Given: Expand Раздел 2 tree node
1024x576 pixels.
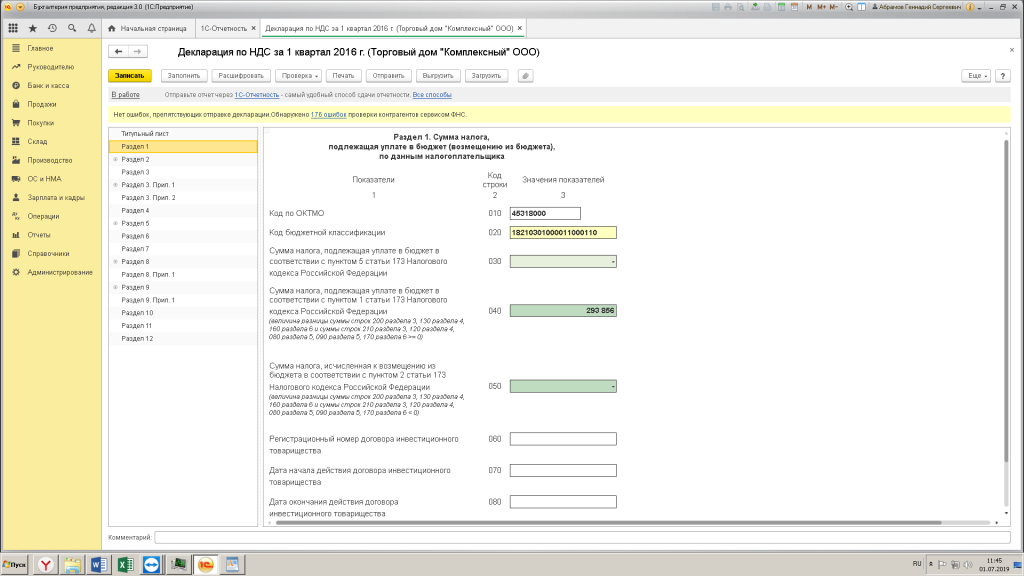Looking at the screenshot, I should pyautogui.click(x=116, y=159).
